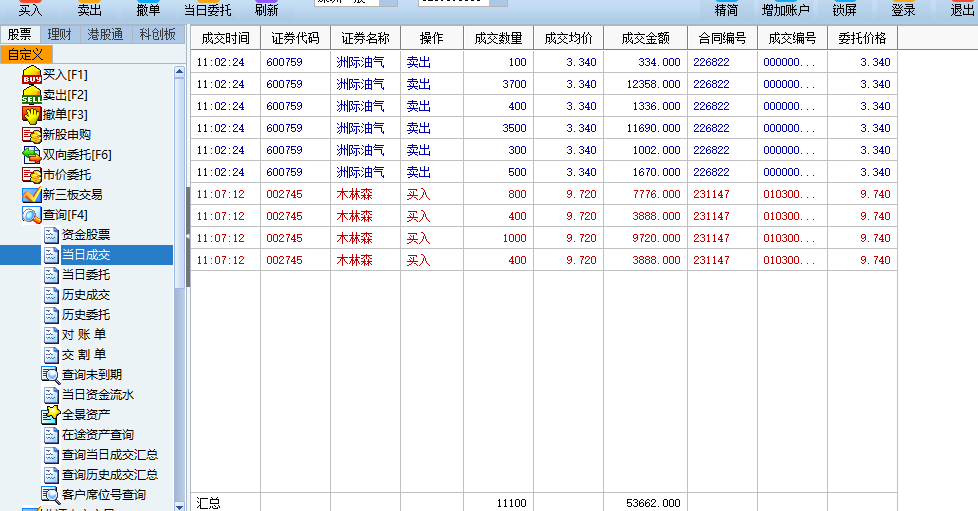Select the trade amount cell 11690.000

[646, 128]
